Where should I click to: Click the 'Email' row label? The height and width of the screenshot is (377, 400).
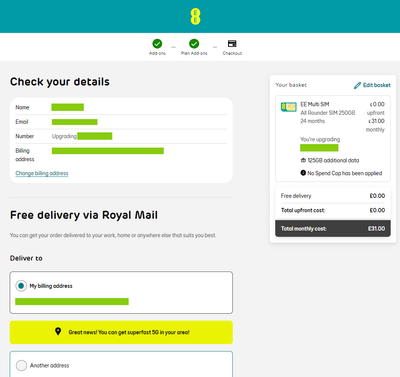tap(22, 122)
